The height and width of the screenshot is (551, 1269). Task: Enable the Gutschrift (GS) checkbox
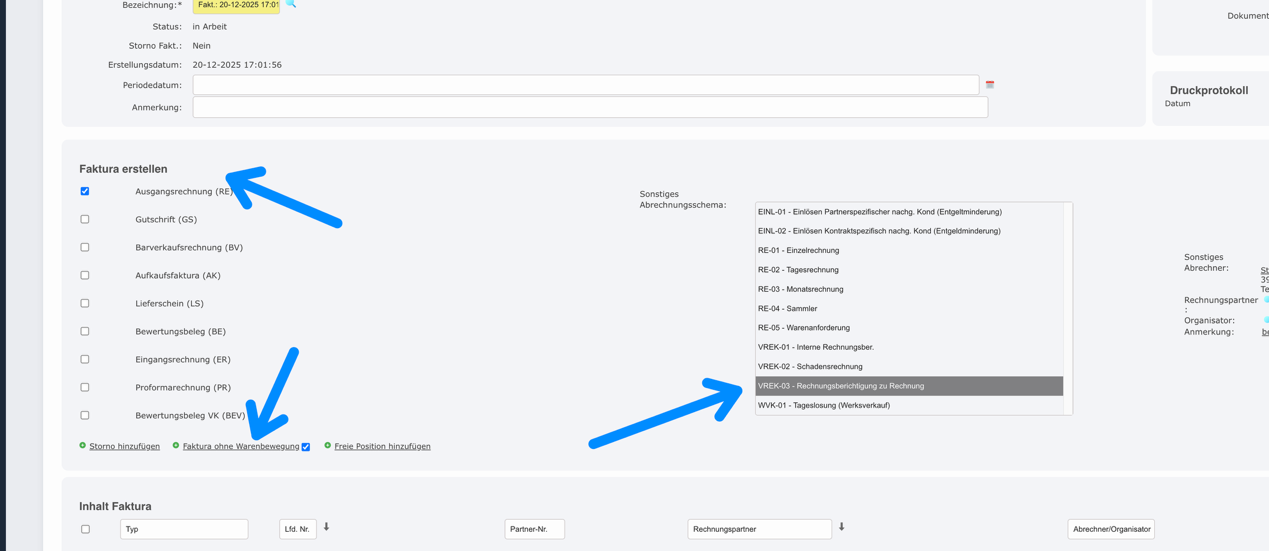[85, 219]
